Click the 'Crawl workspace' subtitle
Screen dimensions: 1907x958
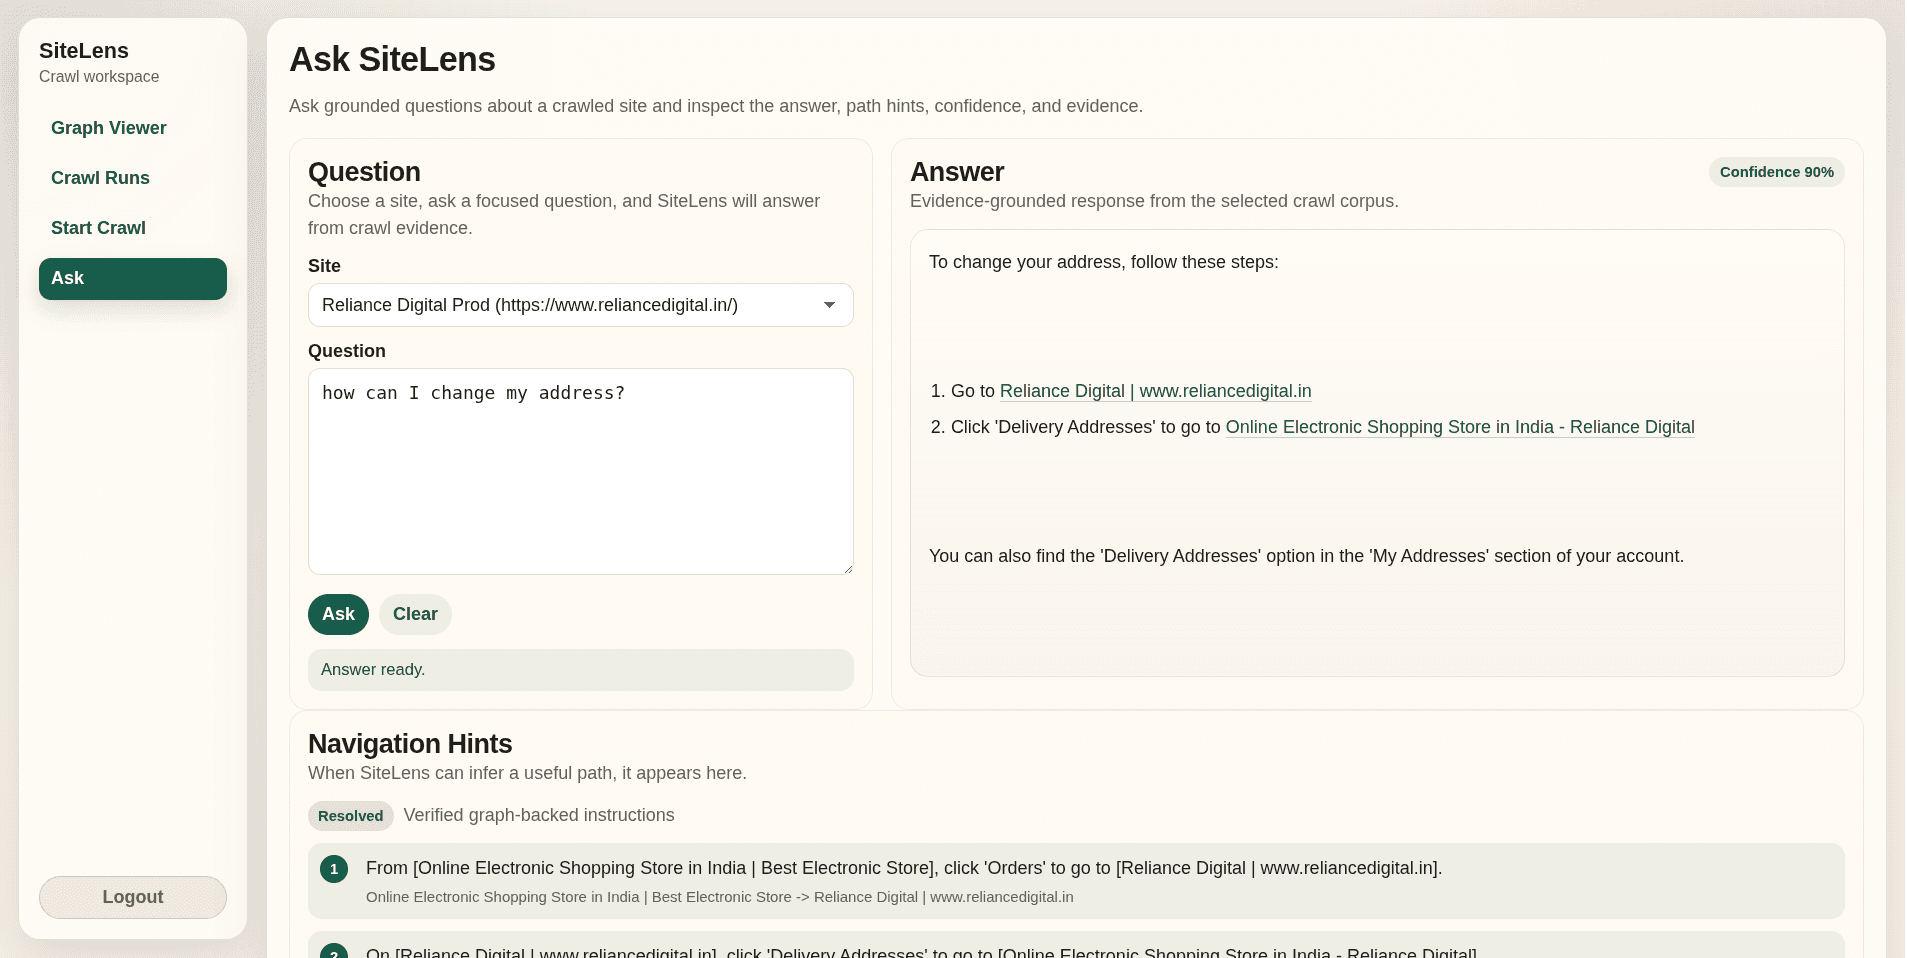pos(99,77)
